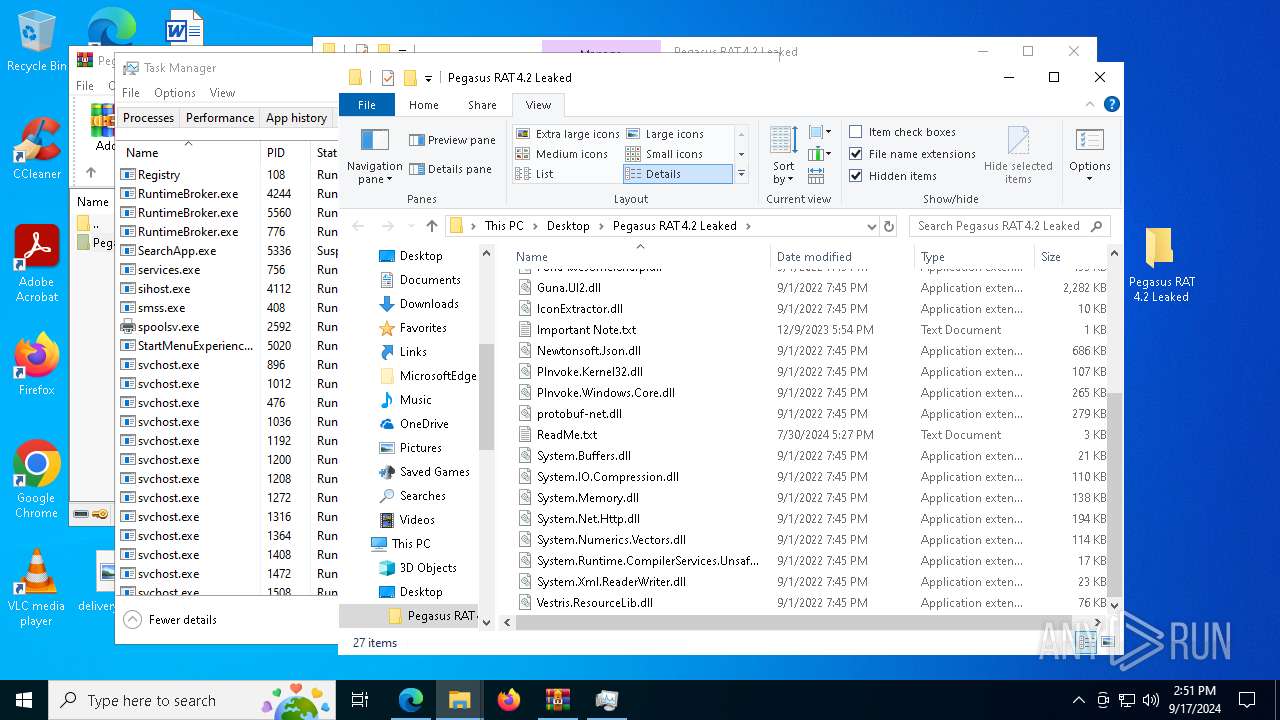This screenshot has height=720, width=1280.
Task: Open the Navigation pane dropdown
Action: (x=374, y=157)
